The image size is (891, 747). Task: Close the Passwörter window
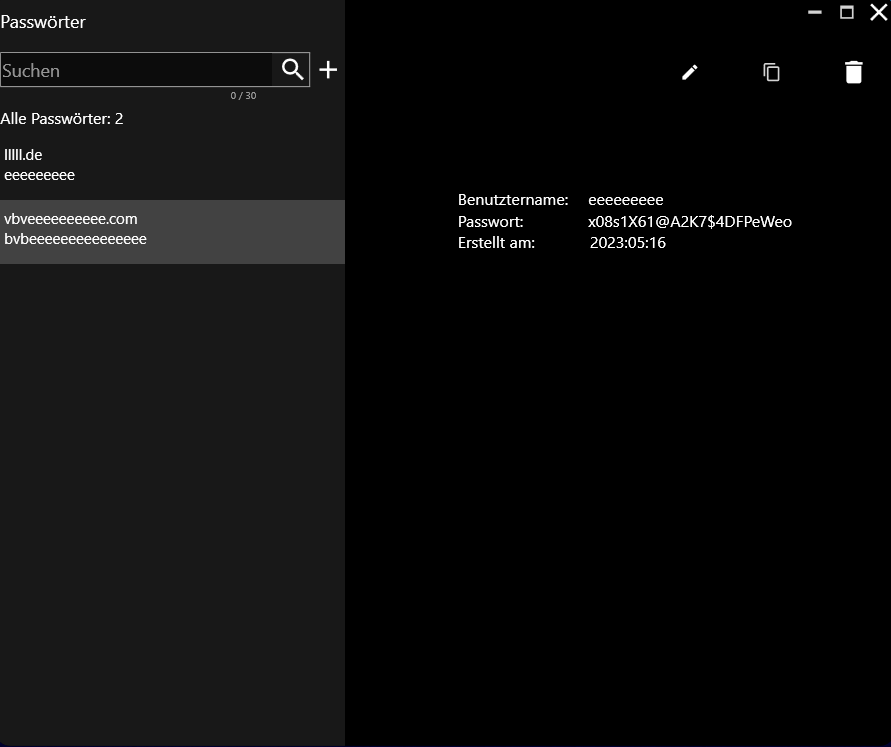click(x=878, y=12)
